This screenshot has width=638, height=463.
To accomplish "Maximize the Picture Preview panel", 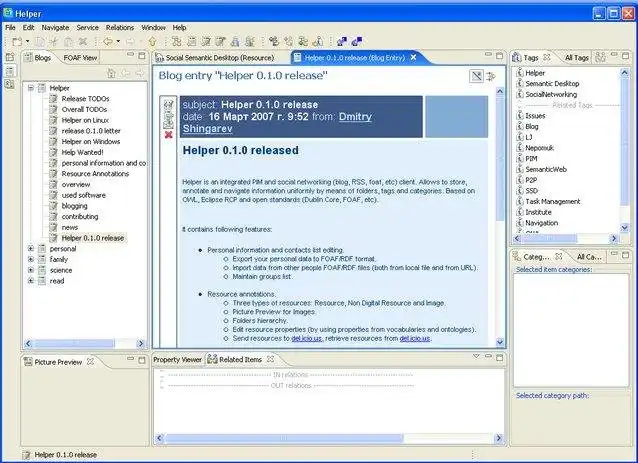I will [142, 360].
